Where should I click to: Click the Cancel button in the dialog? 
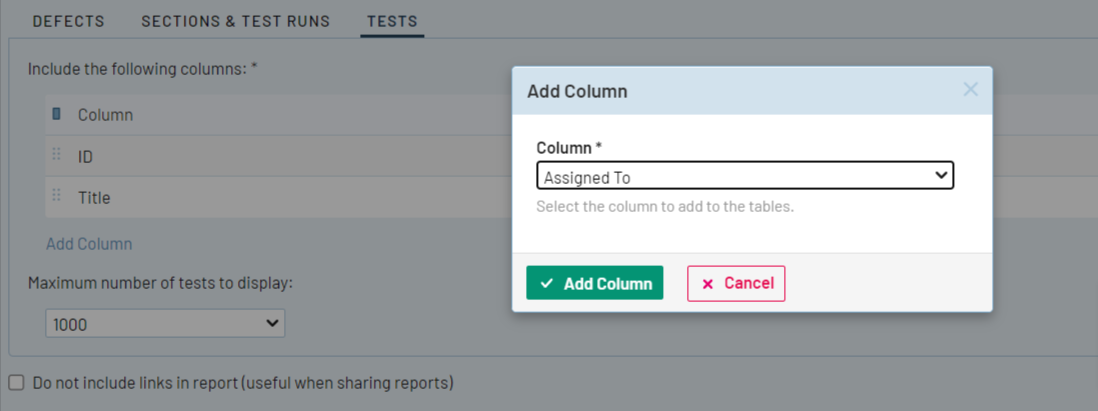pos(736,283)
